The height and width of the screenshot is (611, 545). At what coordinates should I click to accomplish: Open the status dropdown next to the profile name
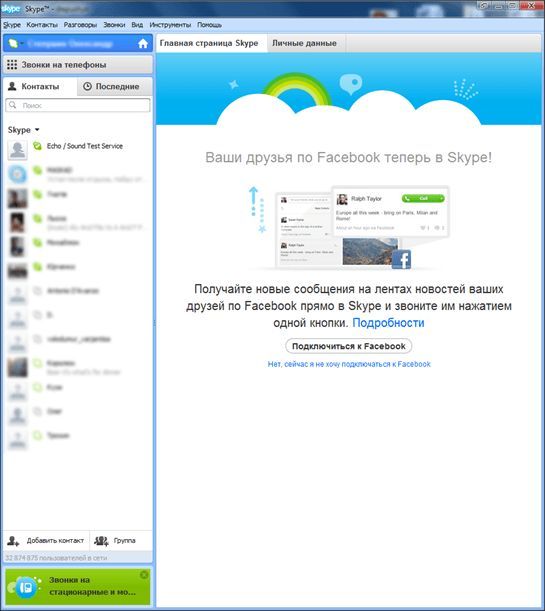22,44
